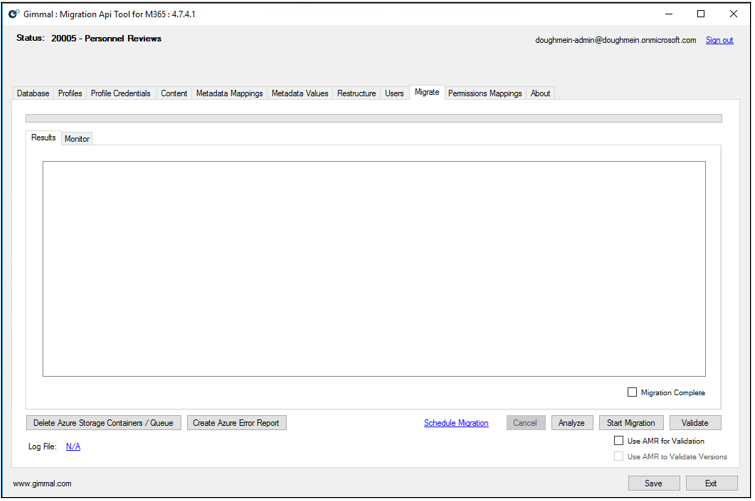This screenshot has height=501, width=755.
Task: Switch to the Profile Credentials tab
Action: coord(120,93)
